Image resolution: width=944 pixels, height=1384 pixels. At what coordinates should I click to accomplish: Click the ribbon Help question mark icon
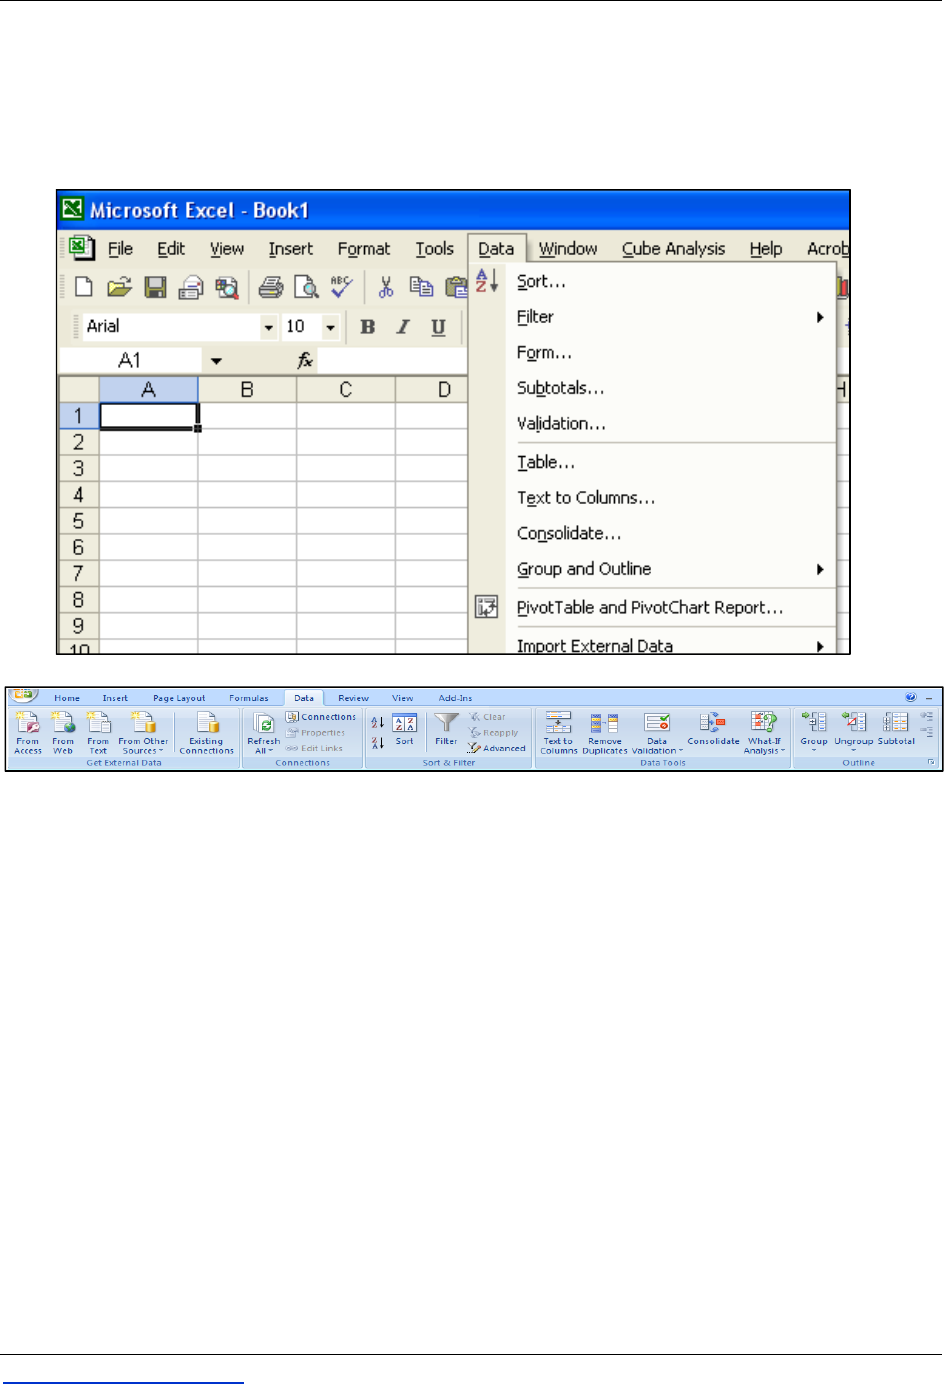pyautogui.click(x=911, y=697)
